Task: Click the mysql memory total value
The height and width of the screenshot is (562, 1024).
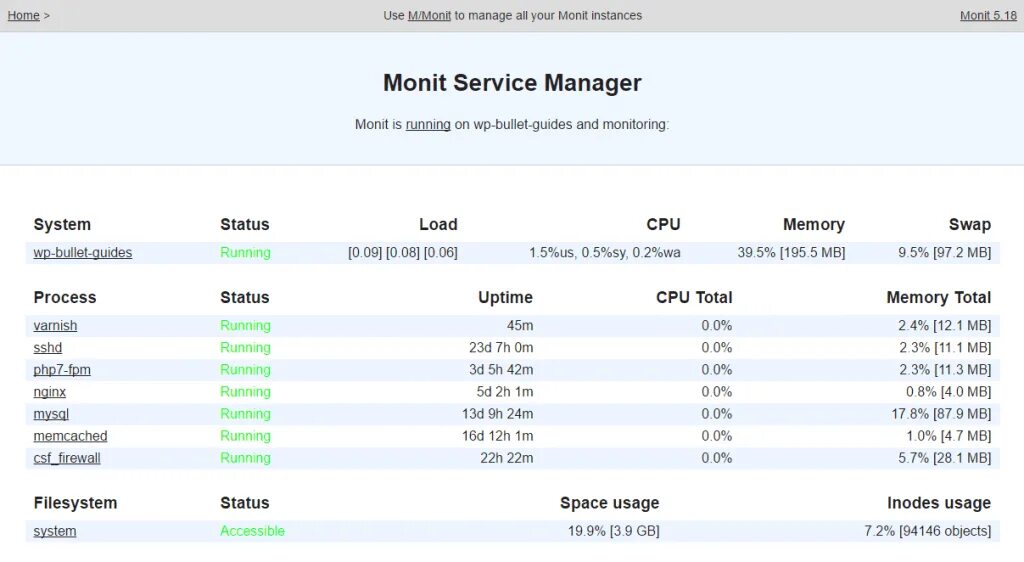Action: [x=941, y=414]
